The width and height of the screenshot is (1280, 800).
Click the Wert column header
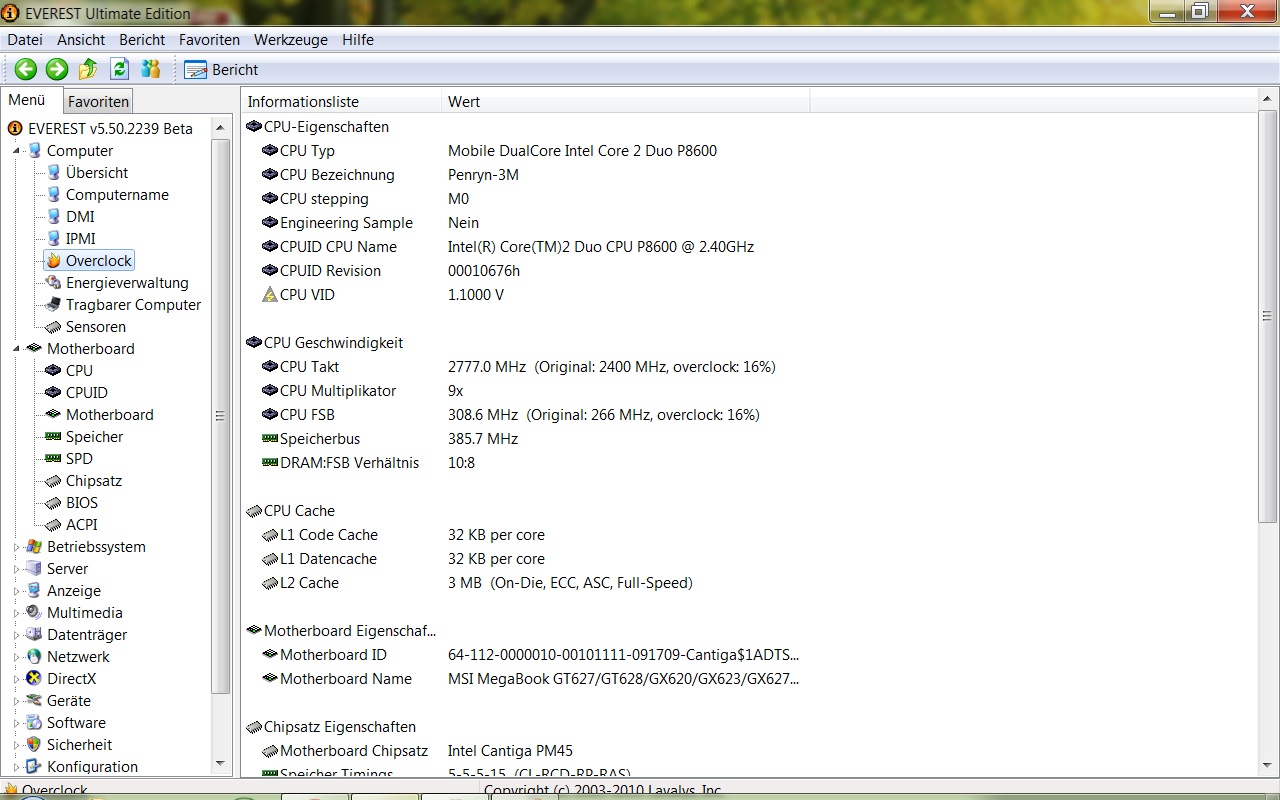coord(625,102)
